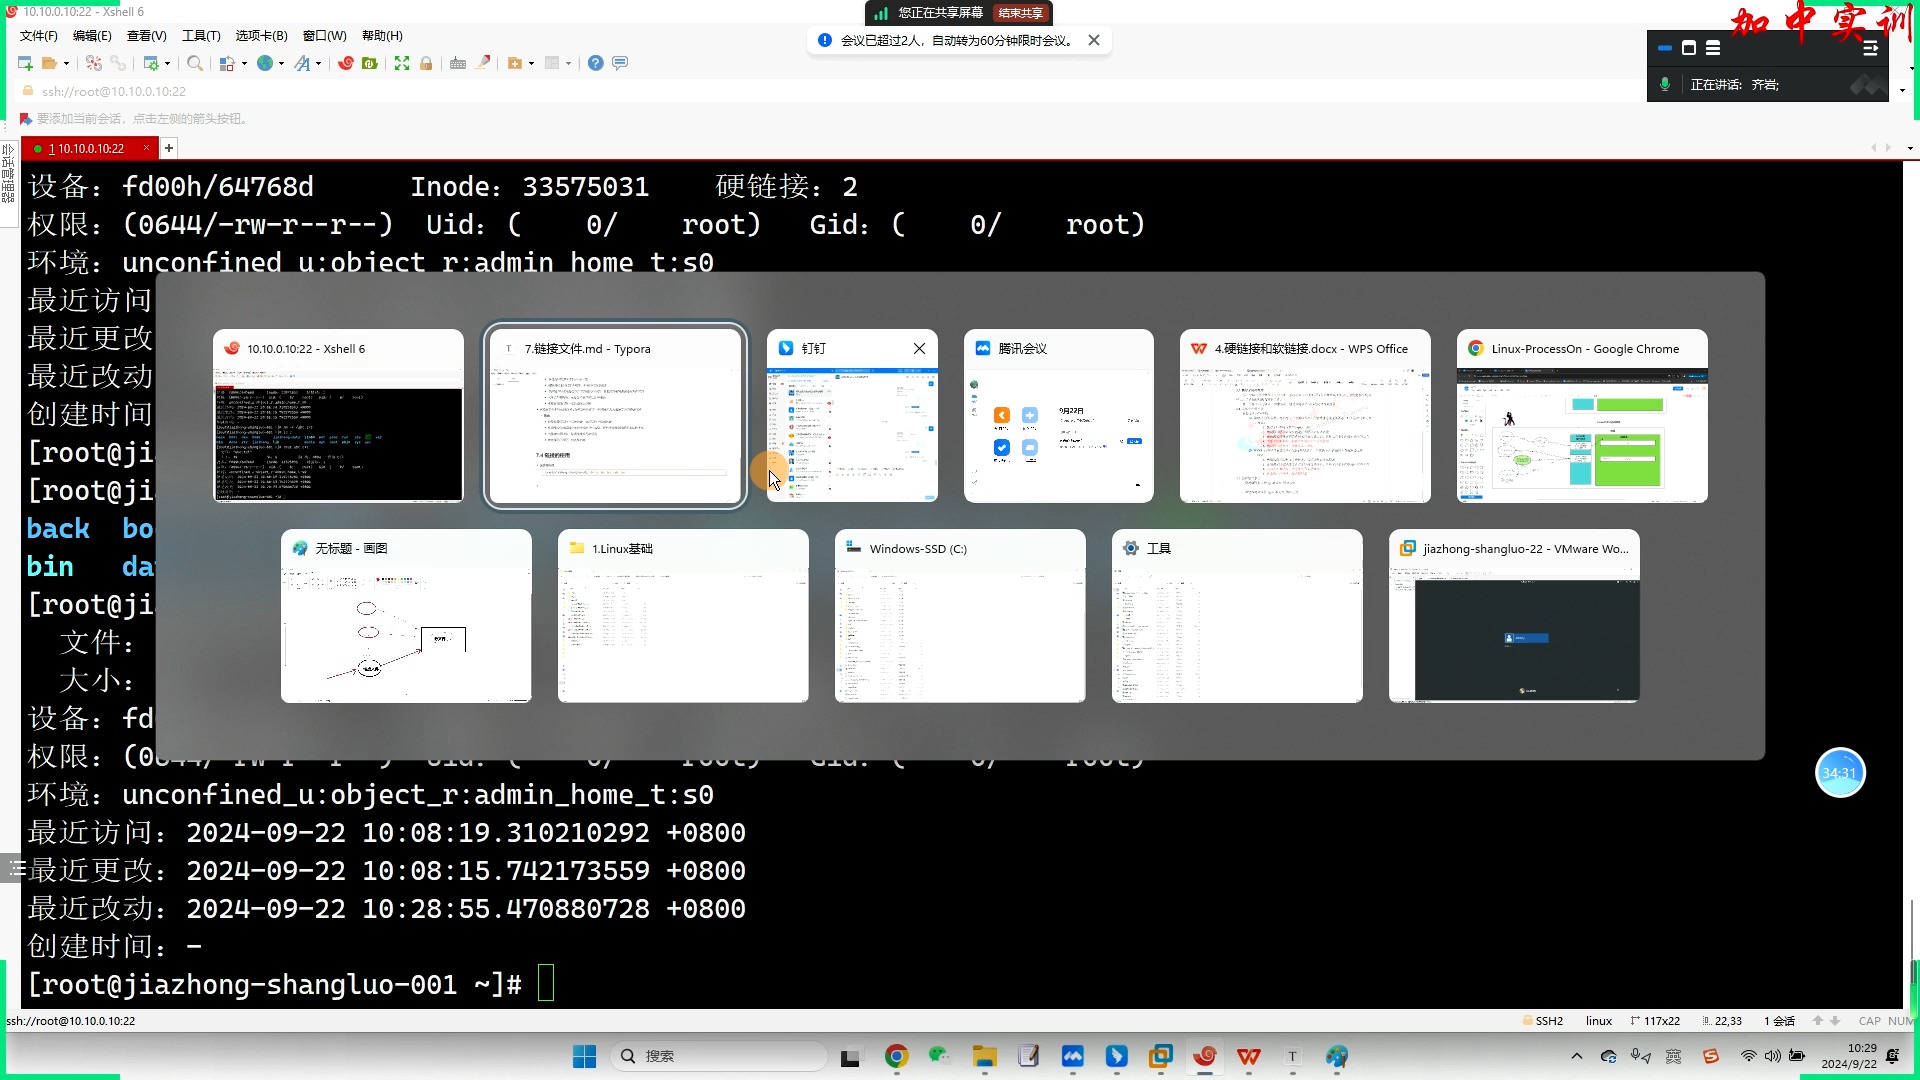This screenshot has height=1080, width=1920.
Task: Switch to the VMware Workstation thumbnail
Action: point(1514,616)
